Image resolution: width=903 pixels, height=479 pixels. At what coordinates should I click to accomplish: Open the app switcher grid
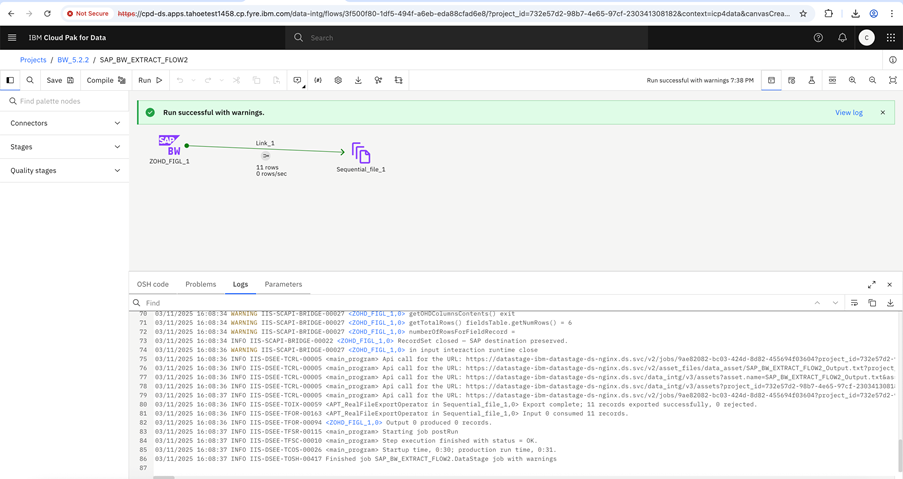[x=890, y=37]
